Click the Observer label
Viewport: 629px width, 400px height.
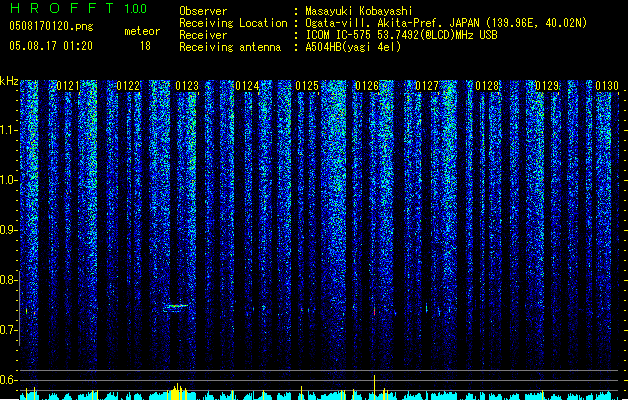click(x=203, y=11)
